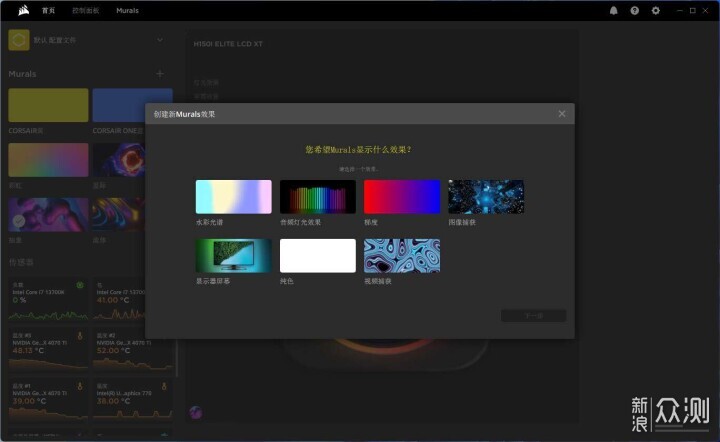Click thermometer icon on Intel 38.00 °C sensor
720x442 pixels.
(x=164, y=386)
